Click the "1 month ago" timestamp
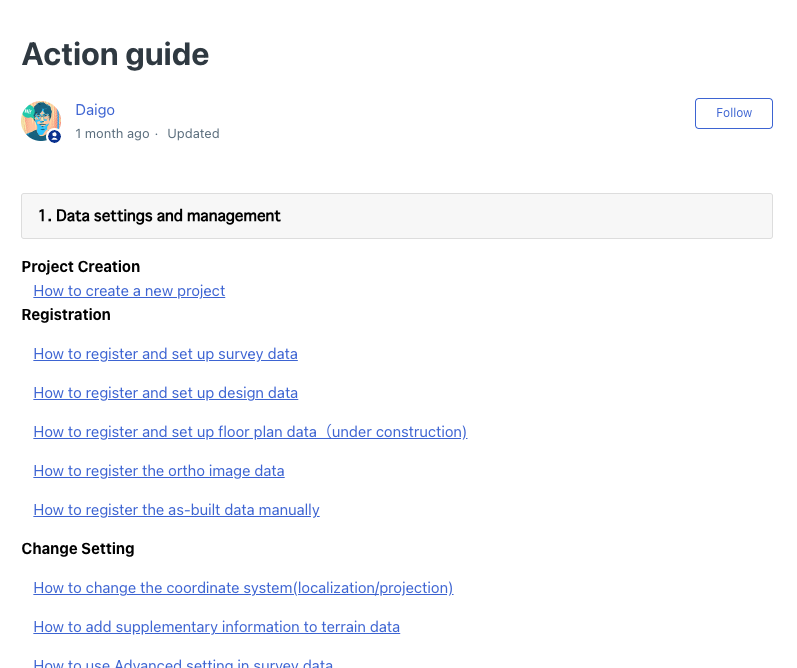 tap(112, 134)
